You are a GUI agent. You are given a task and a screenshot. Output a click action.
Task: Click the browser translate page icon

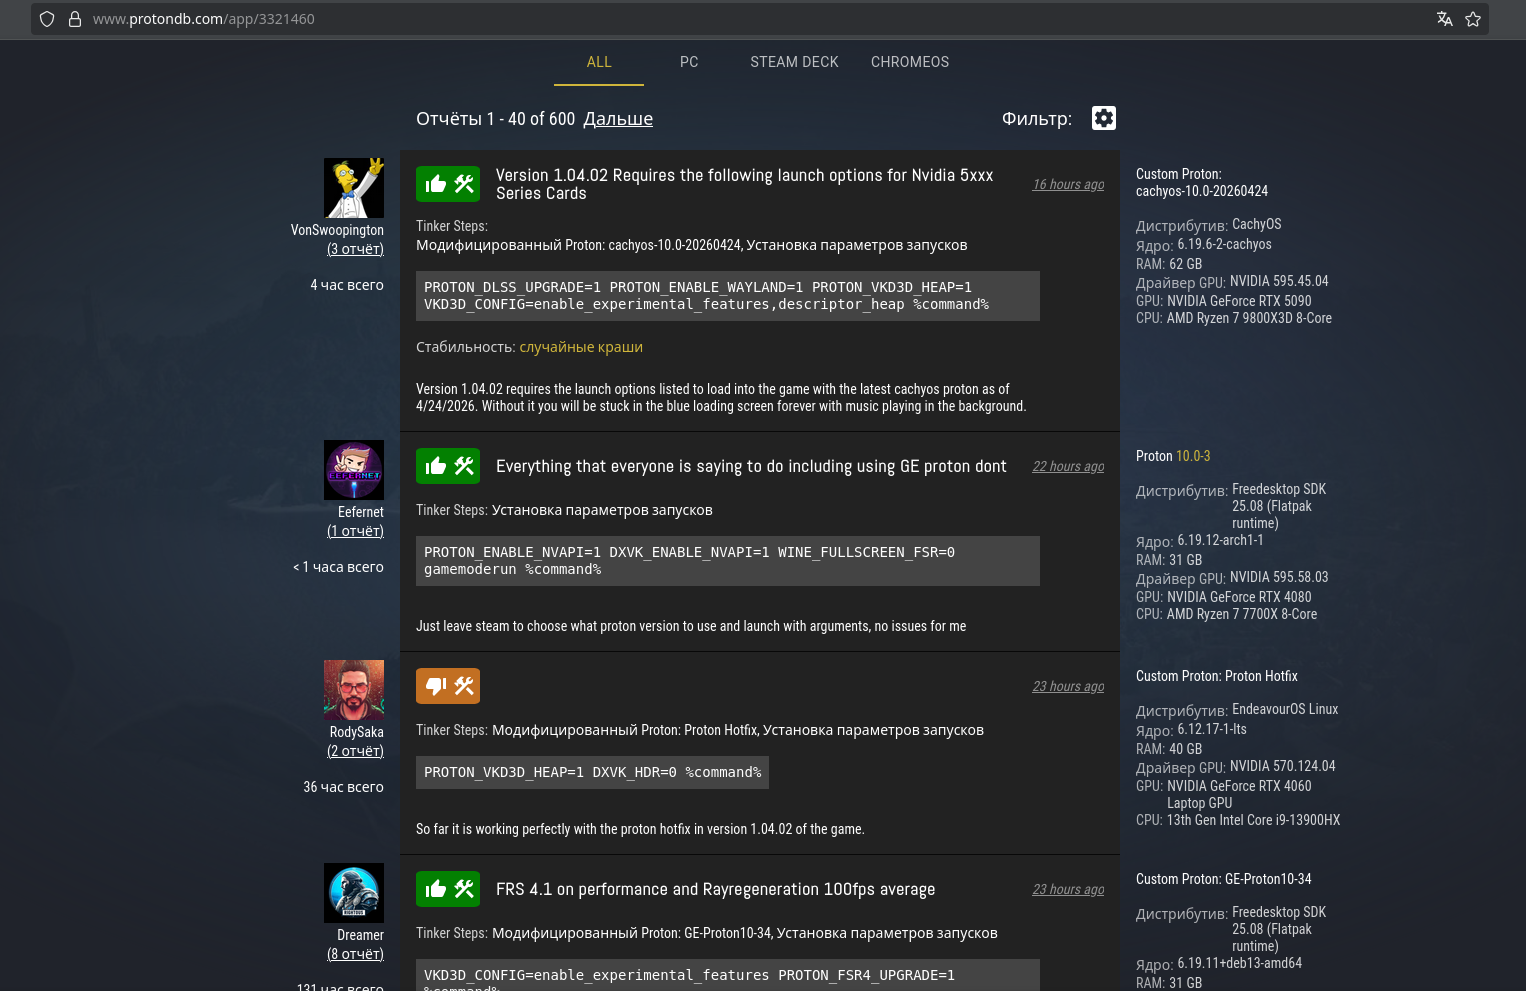click(1444, 19)
